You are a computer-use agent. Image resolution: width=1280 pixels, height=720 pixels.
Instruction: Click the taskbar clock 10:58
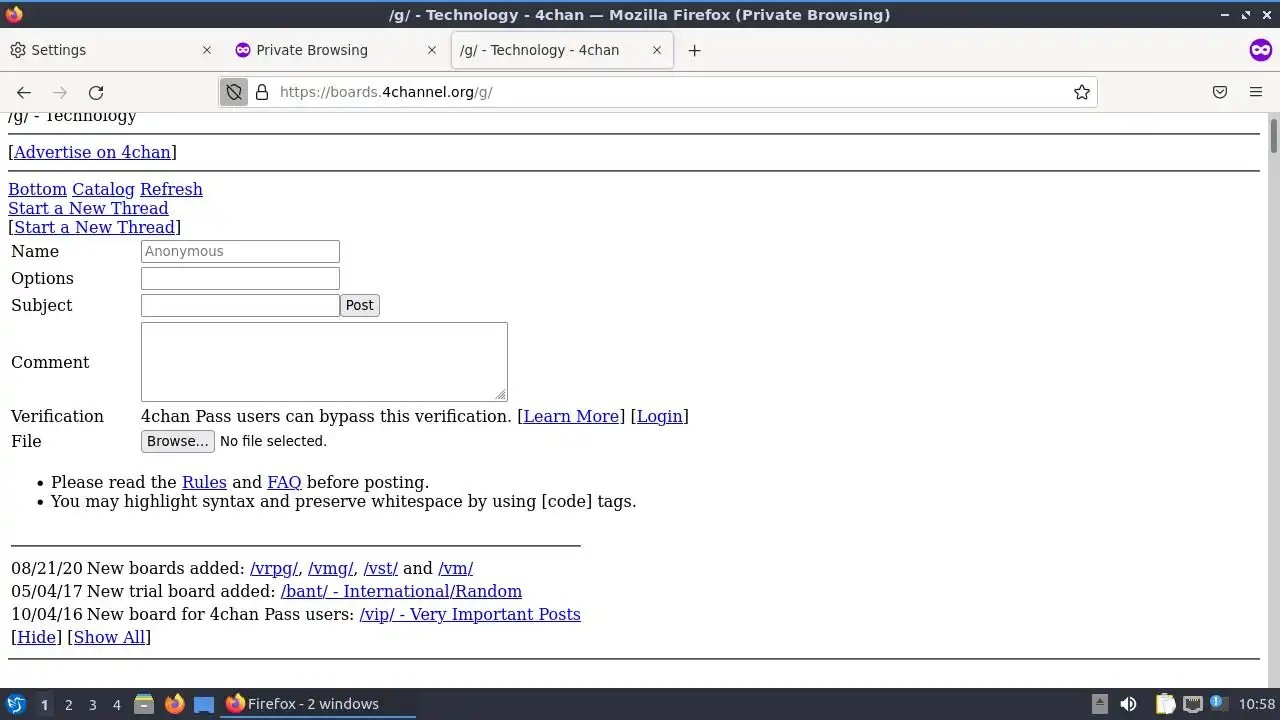(1257, 704)
